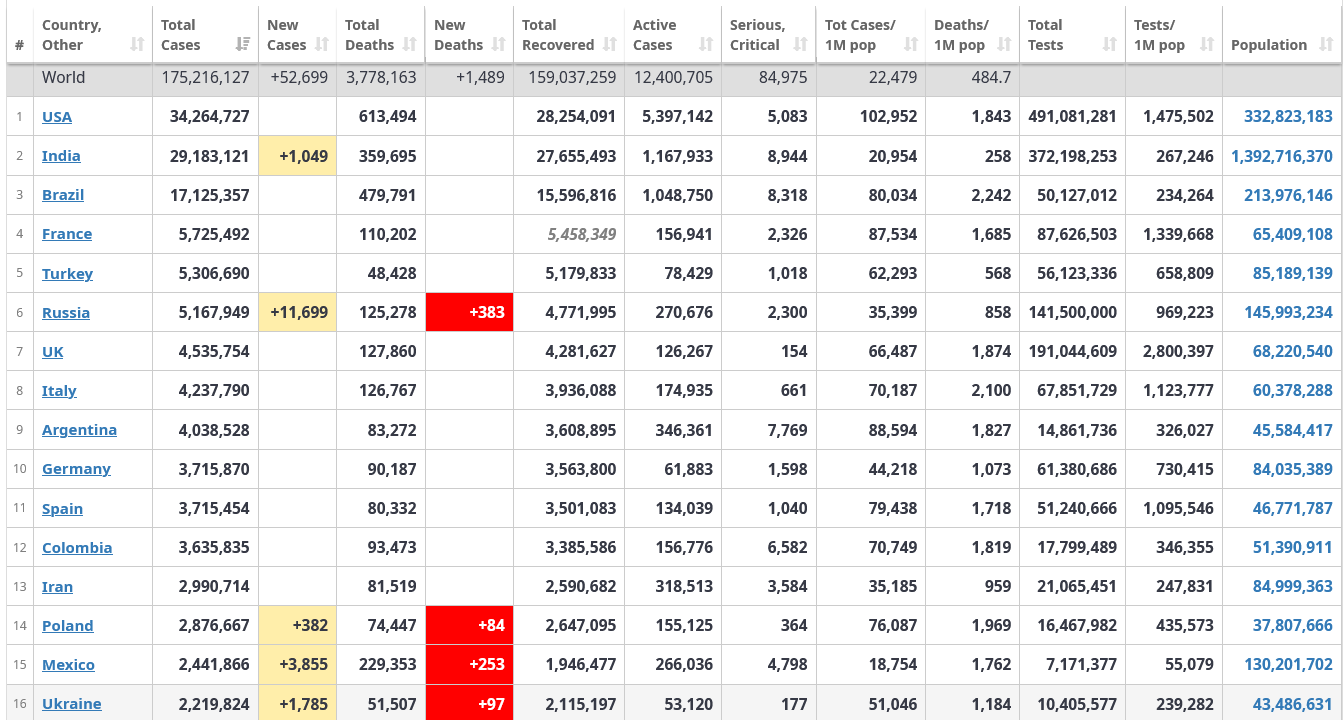Open the India country link
This screenshot has width=1343, height=720.
pos(61,156)
